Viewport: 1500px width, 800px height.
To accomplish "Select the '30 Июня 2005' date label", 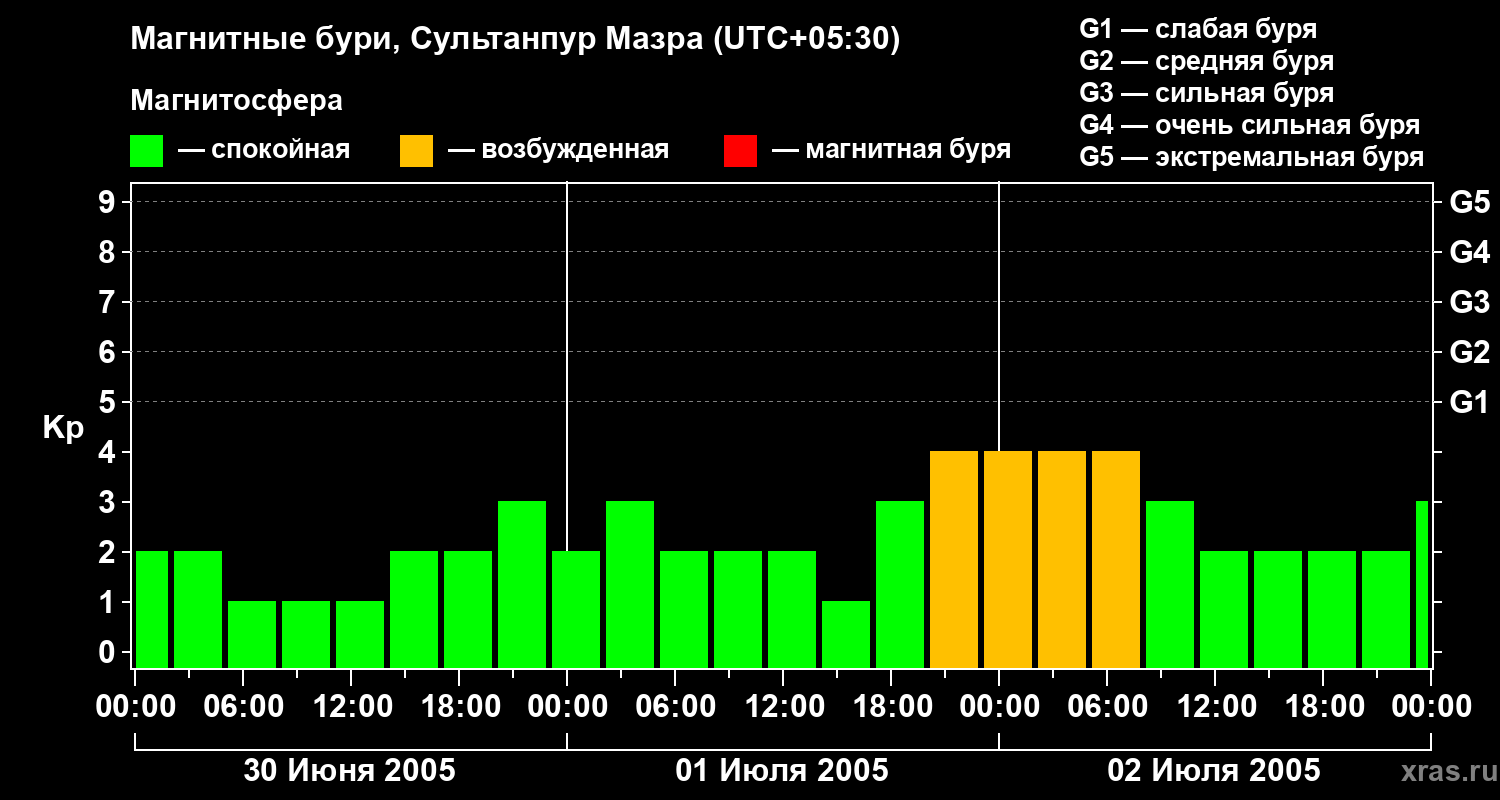I will pyautogui.click(x=350, y=771).
